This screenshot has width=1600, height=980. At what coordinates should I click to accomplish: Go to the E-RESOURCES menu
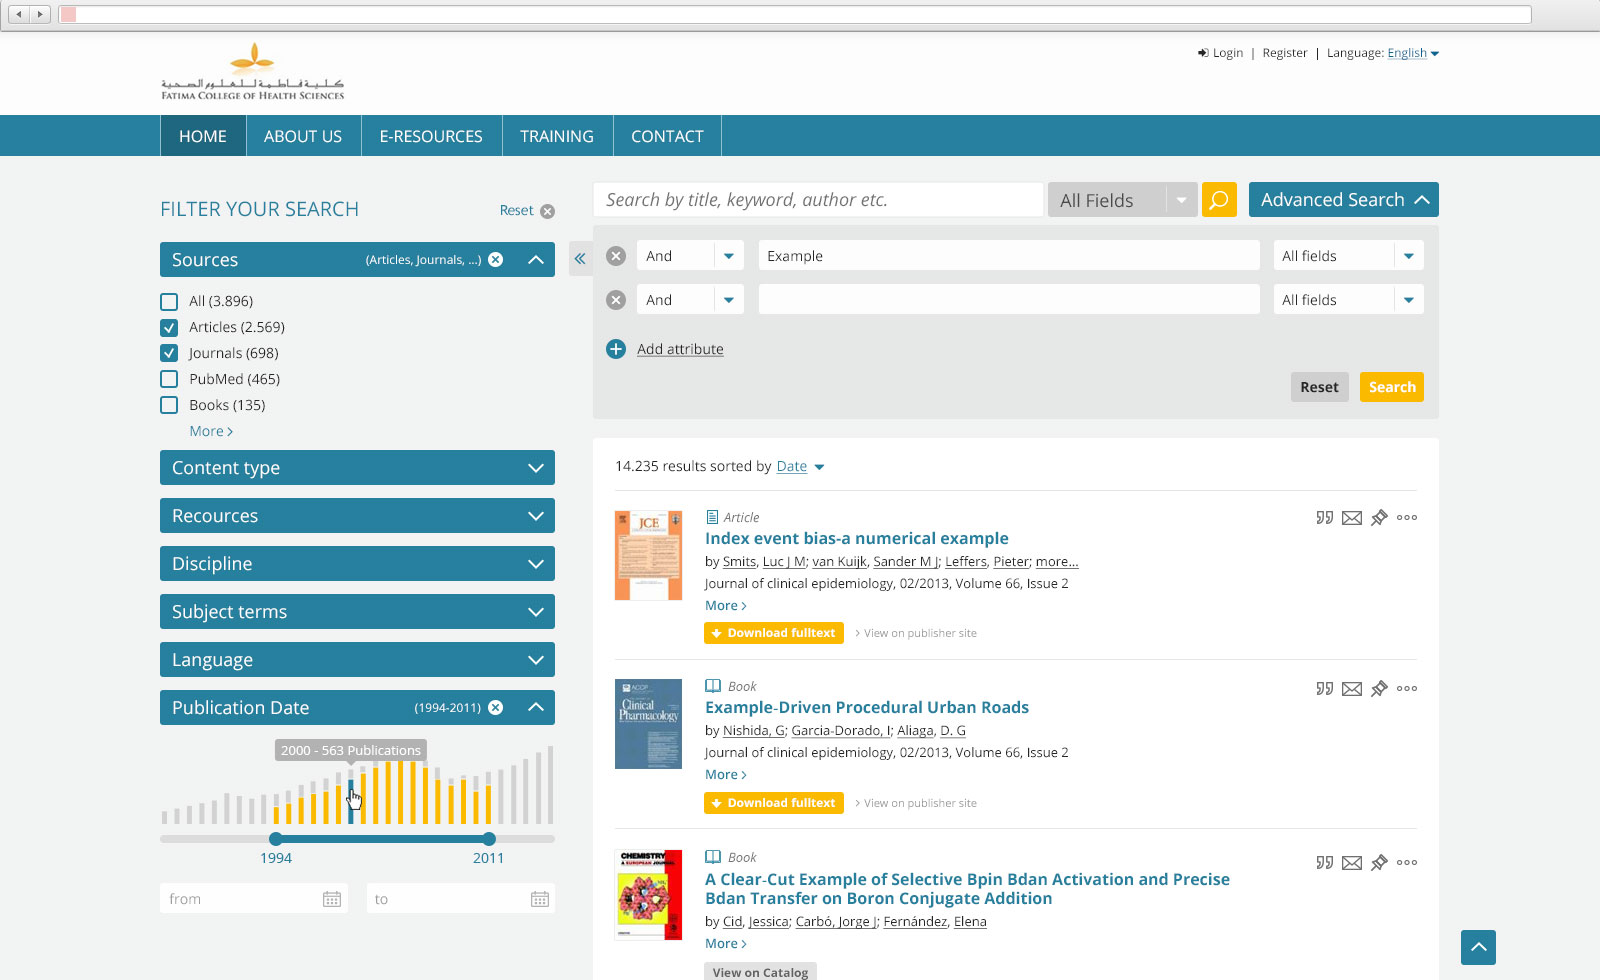[x=430, y=136]
